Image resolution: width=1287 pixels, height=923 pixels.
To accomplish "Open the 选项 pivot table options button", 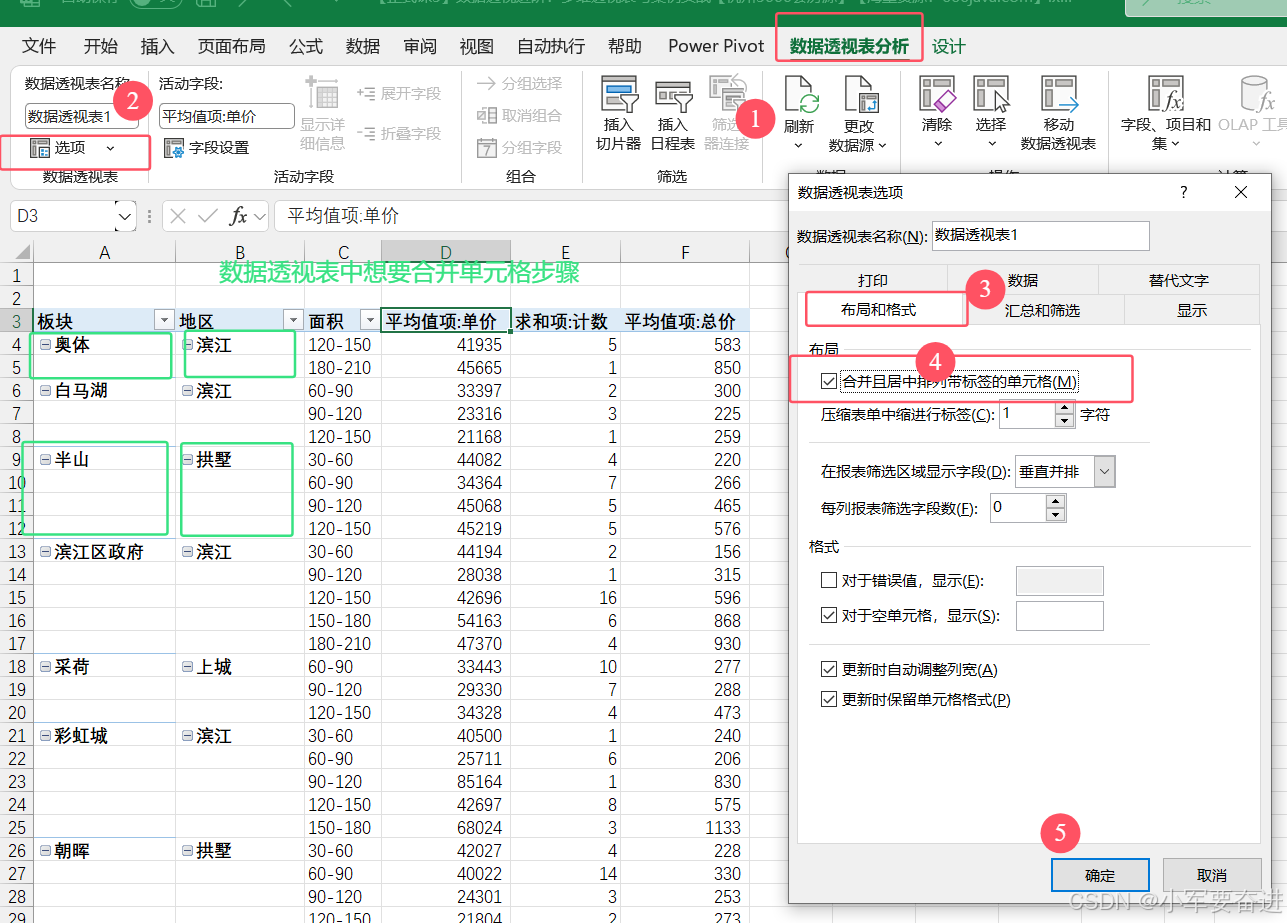I will [x=75, y=148].
